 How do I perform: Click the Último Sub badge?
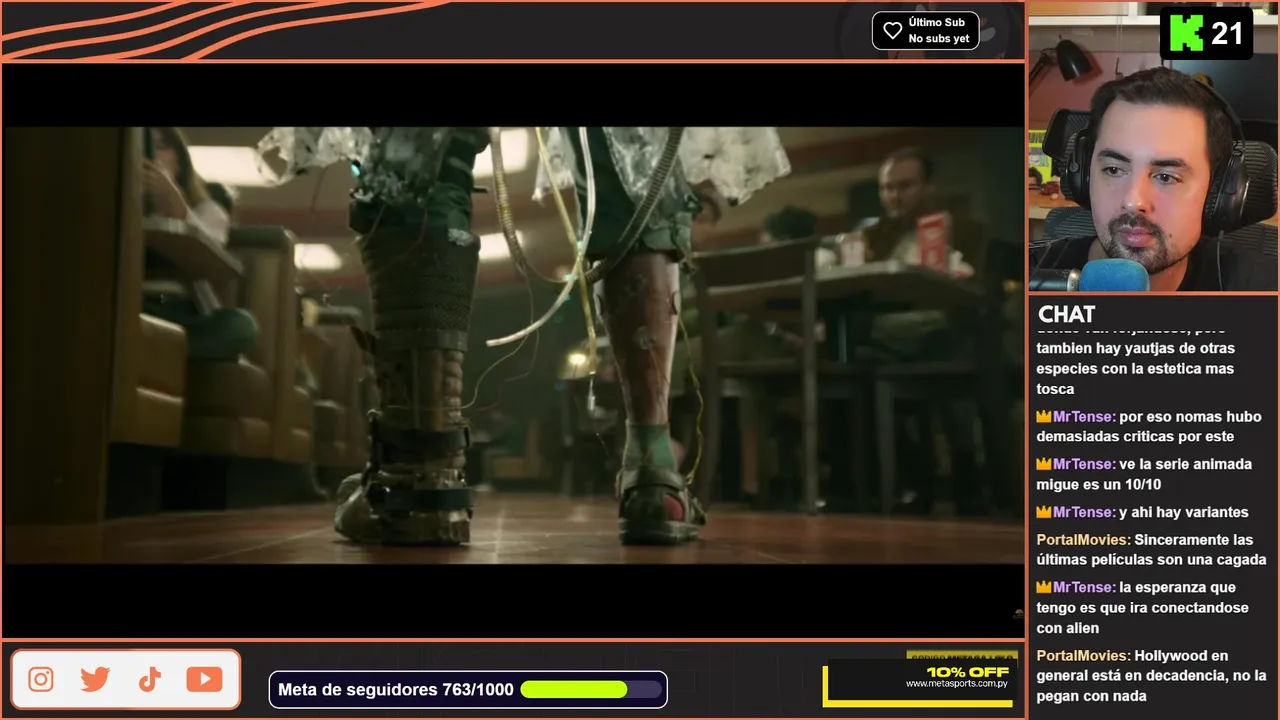pos(925,30)
